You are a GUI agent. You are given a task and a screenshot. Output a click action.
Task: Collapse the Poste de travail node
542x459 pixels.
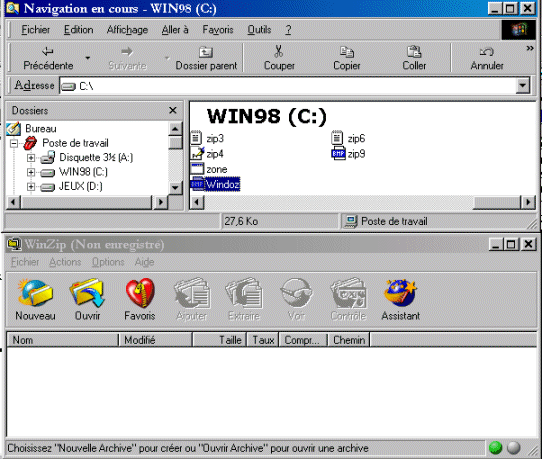pos(14,143)
